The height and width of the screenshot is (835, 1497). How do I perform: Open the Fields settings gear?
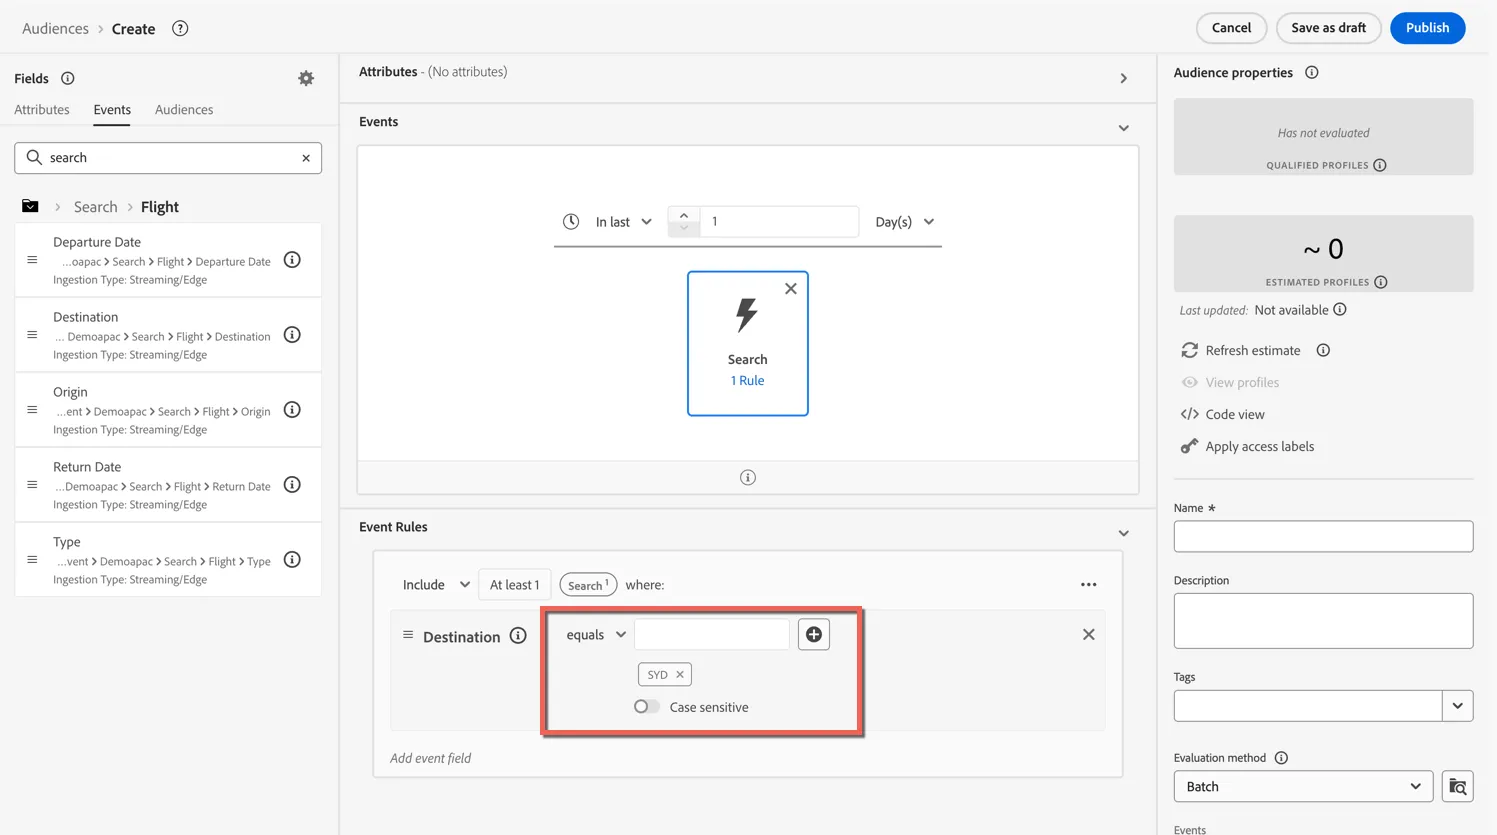click(306, 78)
